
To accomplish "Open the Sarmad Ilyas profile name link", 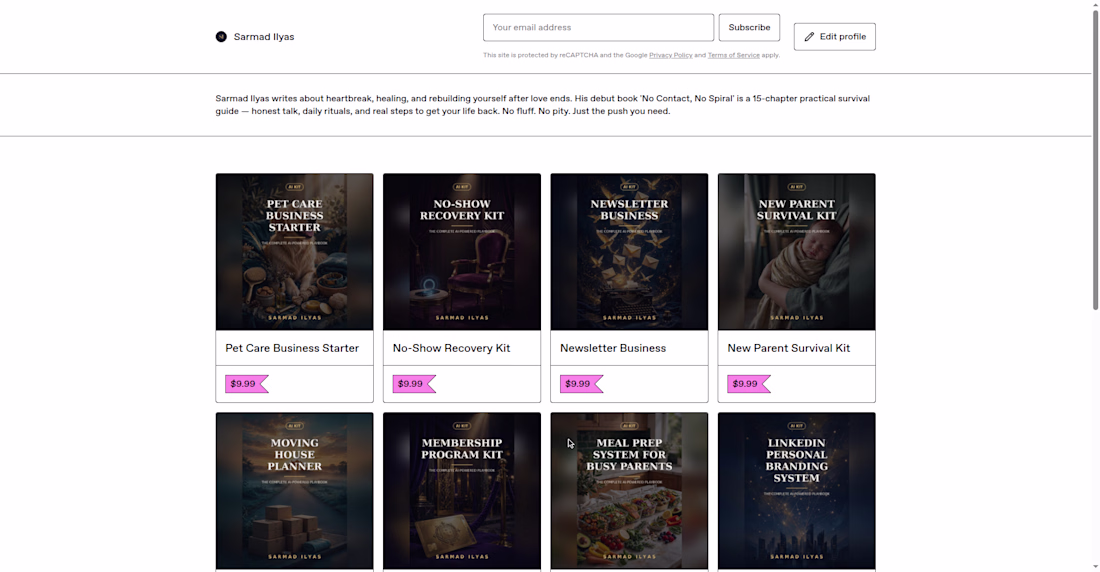I will 264,36.
